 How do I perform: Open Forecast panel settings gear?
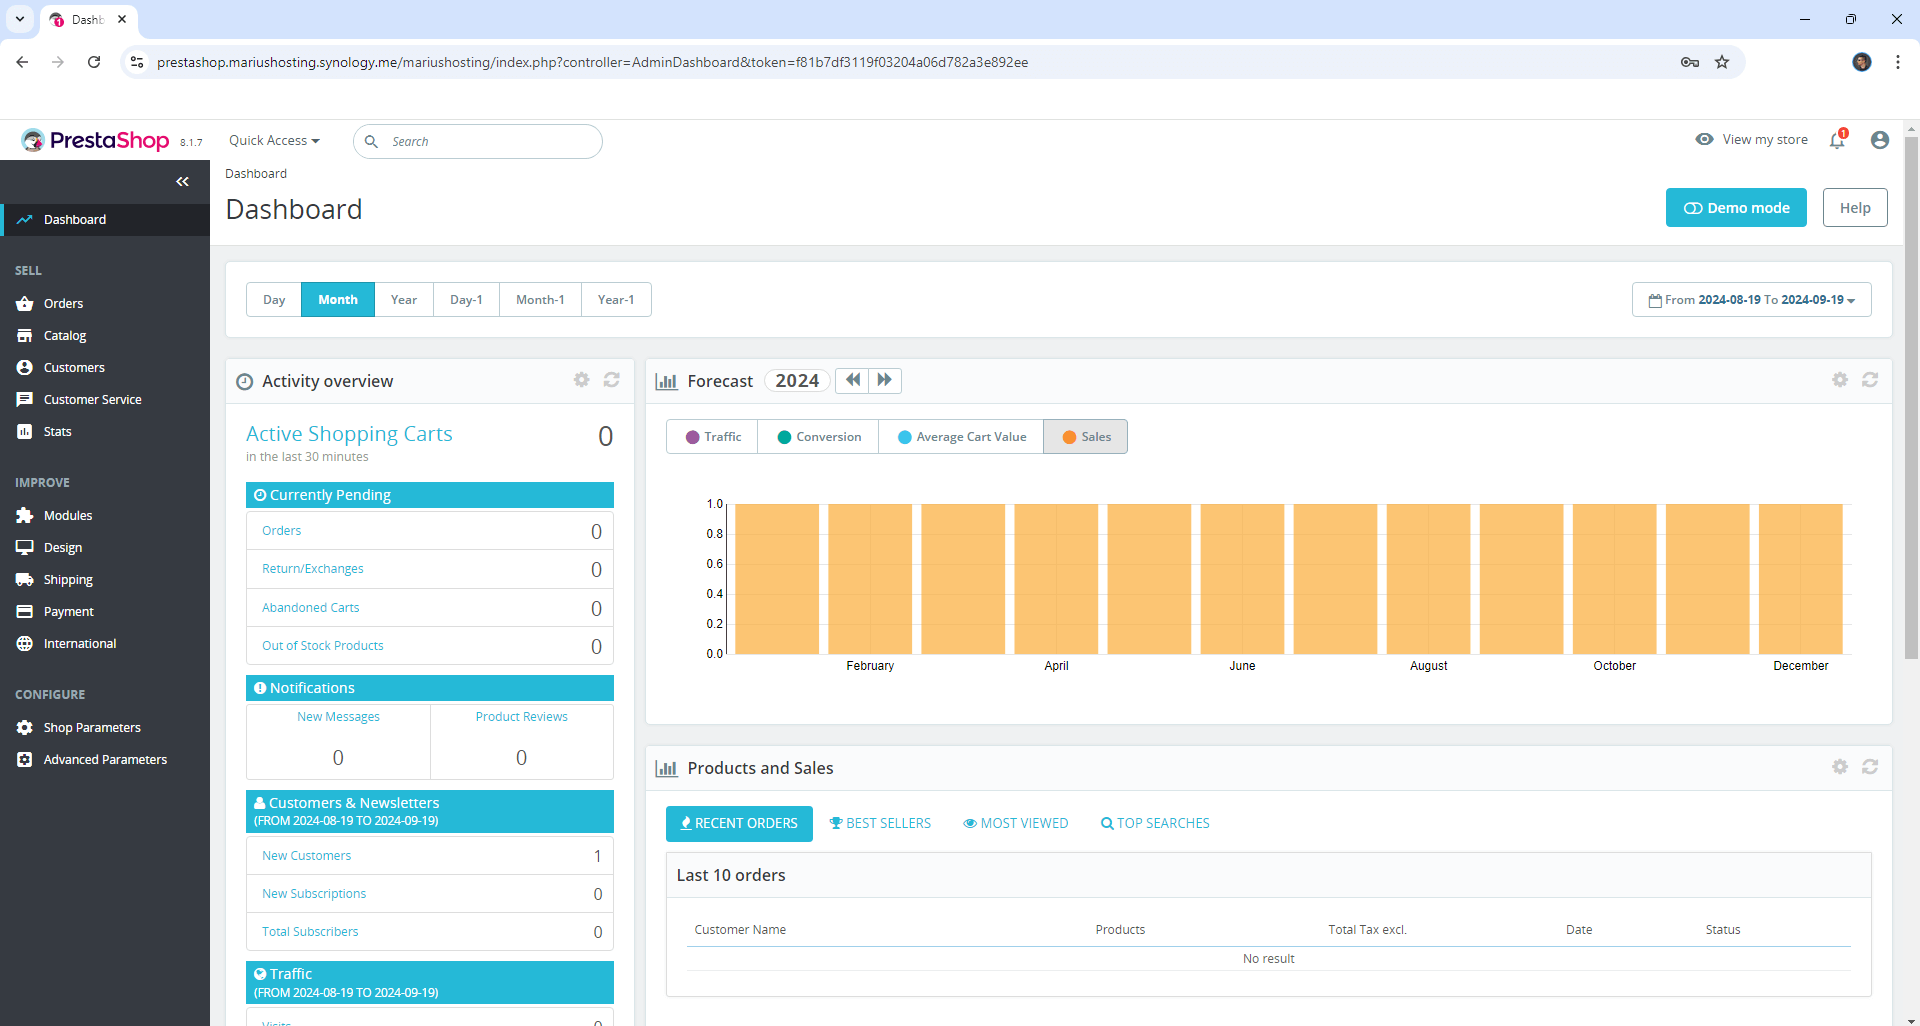[x=1840, y=380]
